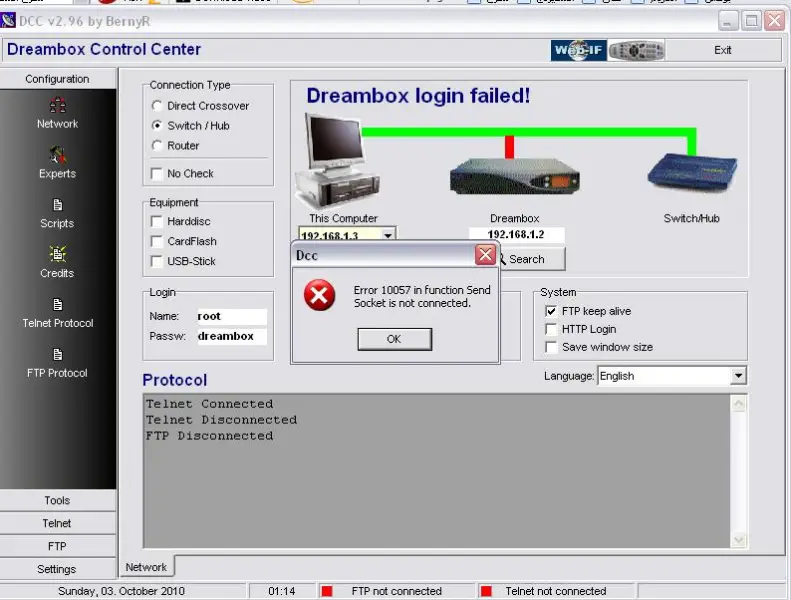
Task: Open the Experts section icon
Action: click(x=57, y=156)
